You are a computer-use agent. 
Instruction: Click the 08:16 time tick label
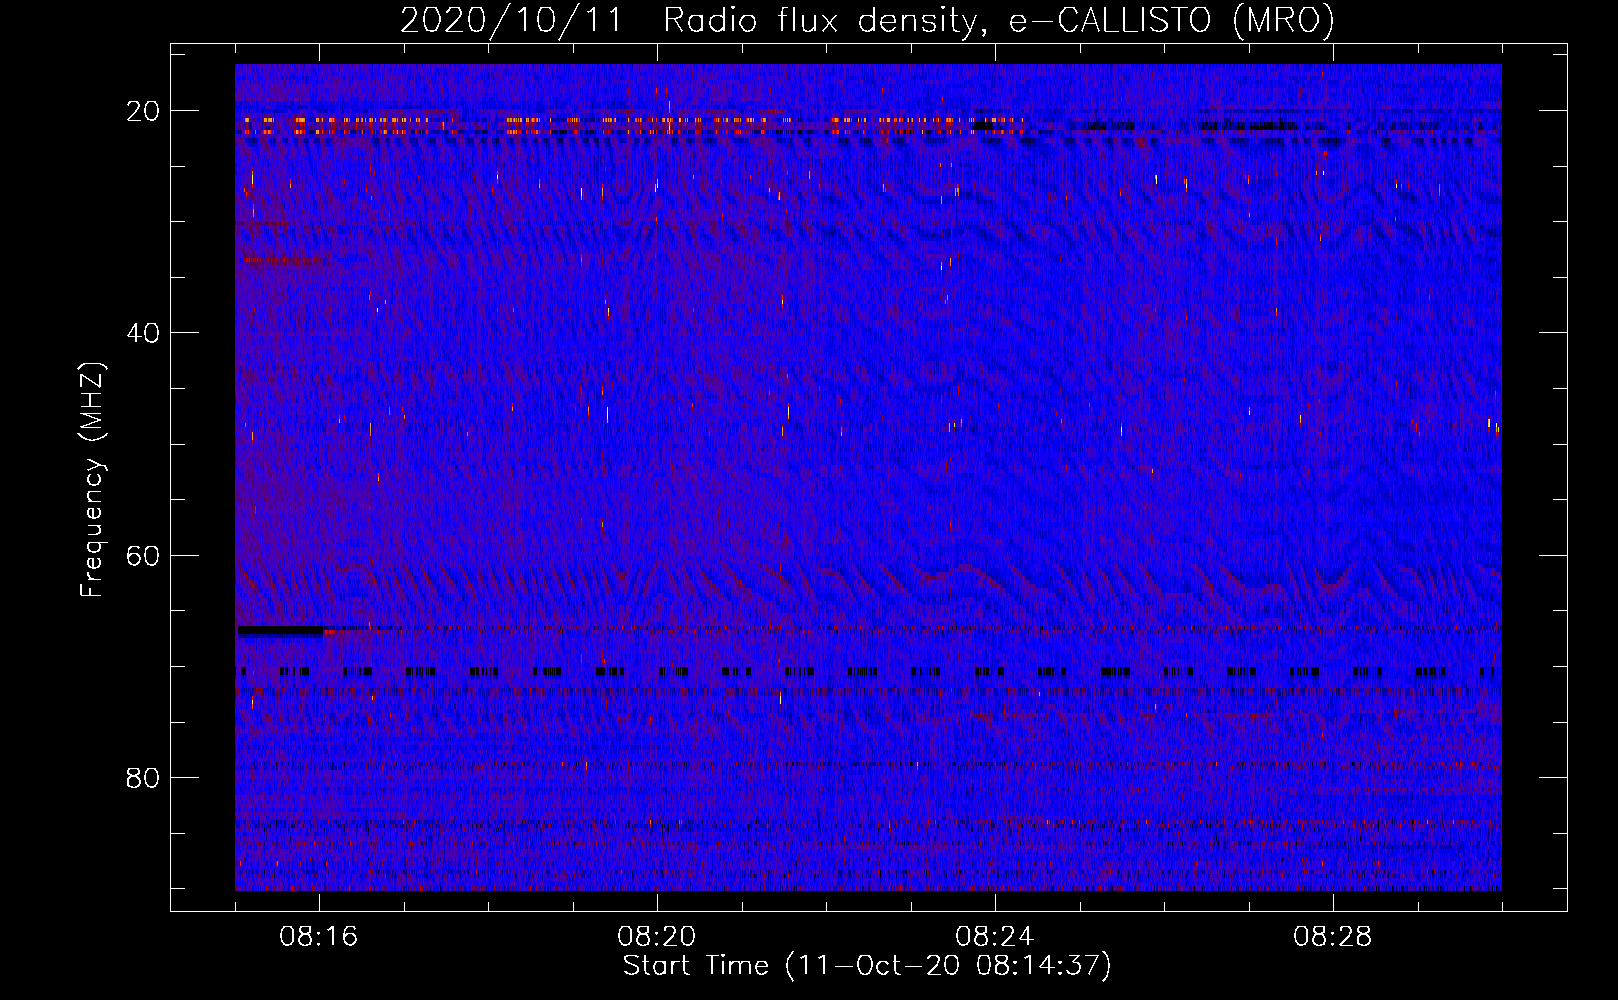(x=319, y=937)
